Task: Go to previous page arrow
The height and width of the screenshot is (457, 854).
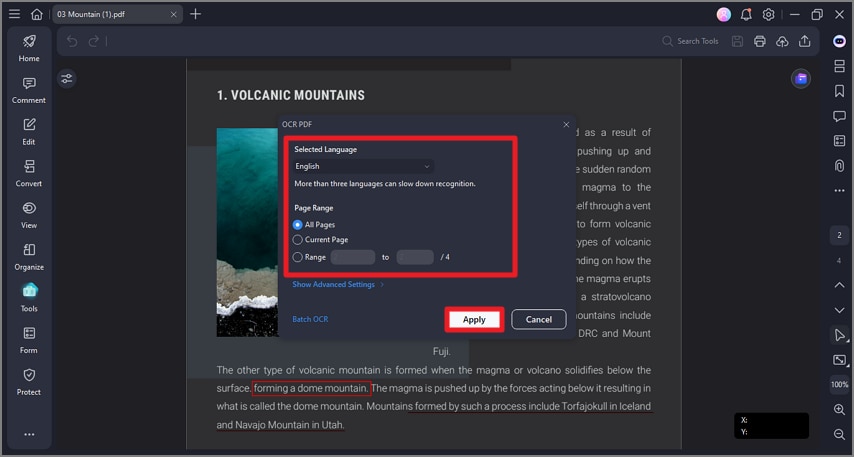Action: 839,285
